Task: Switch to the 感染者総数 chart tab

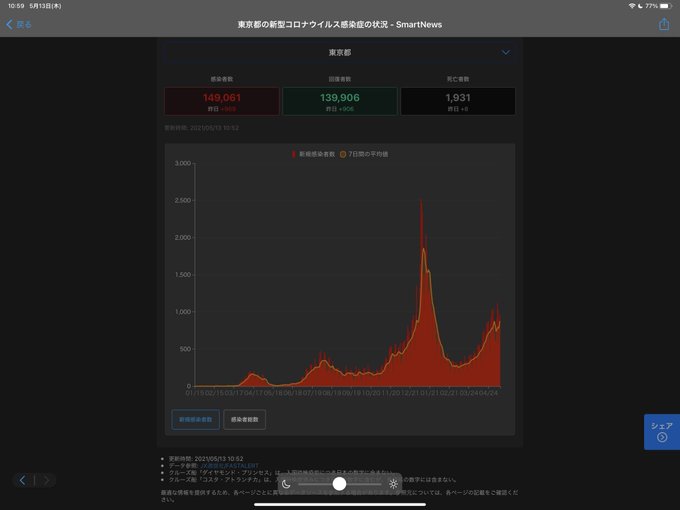Action: click(x=245, y=419)
